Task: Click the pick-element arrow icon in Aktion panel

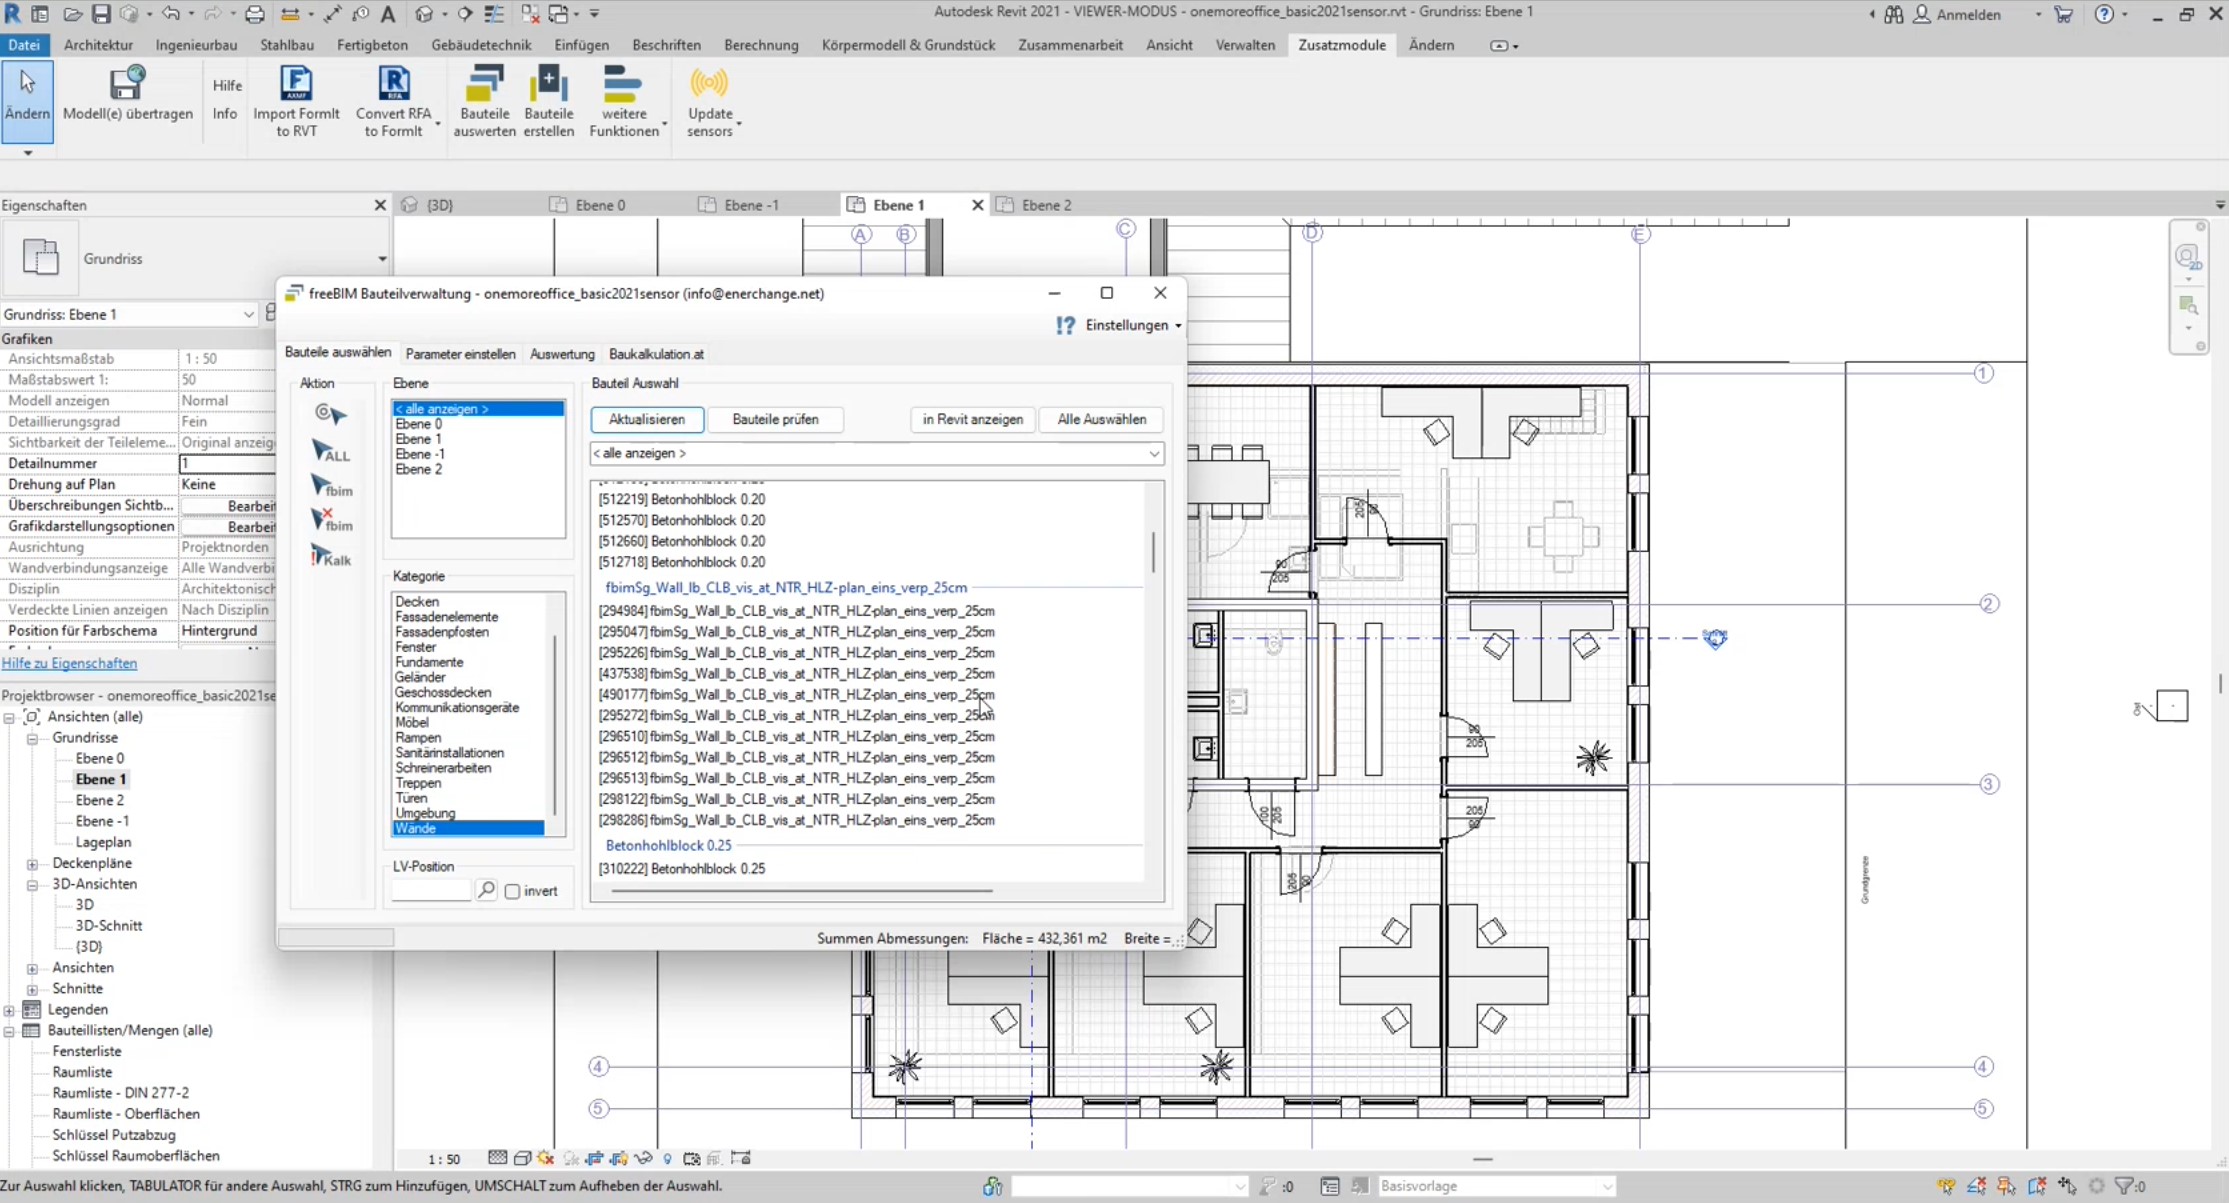Action: pos(330,413)
